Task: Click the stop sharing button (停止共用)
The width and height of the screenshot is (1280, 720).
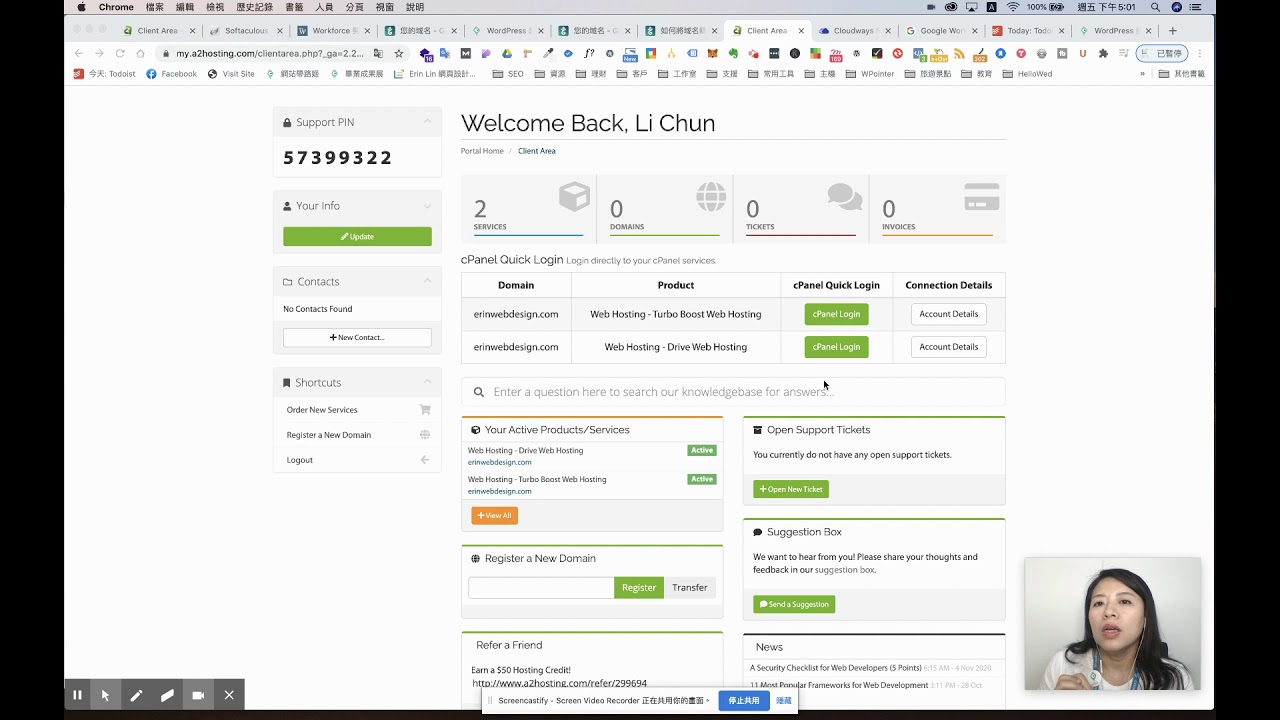Action: [743, 701]
